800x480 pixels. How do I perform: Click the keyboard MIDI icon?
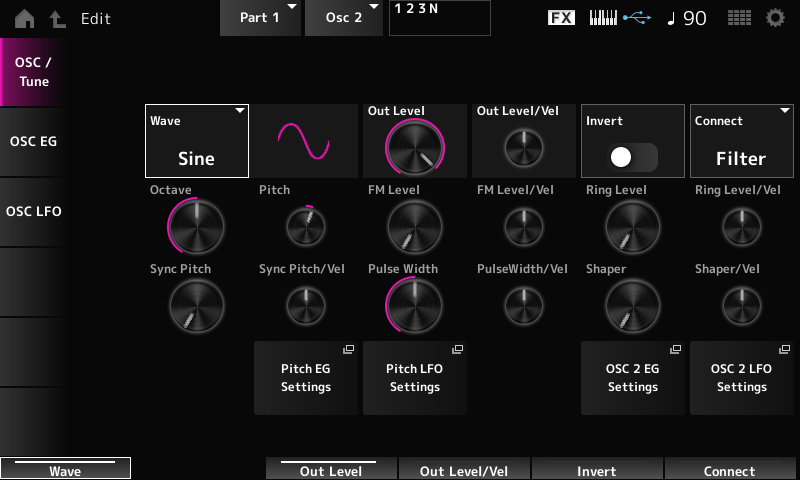[x=602, y=18]
